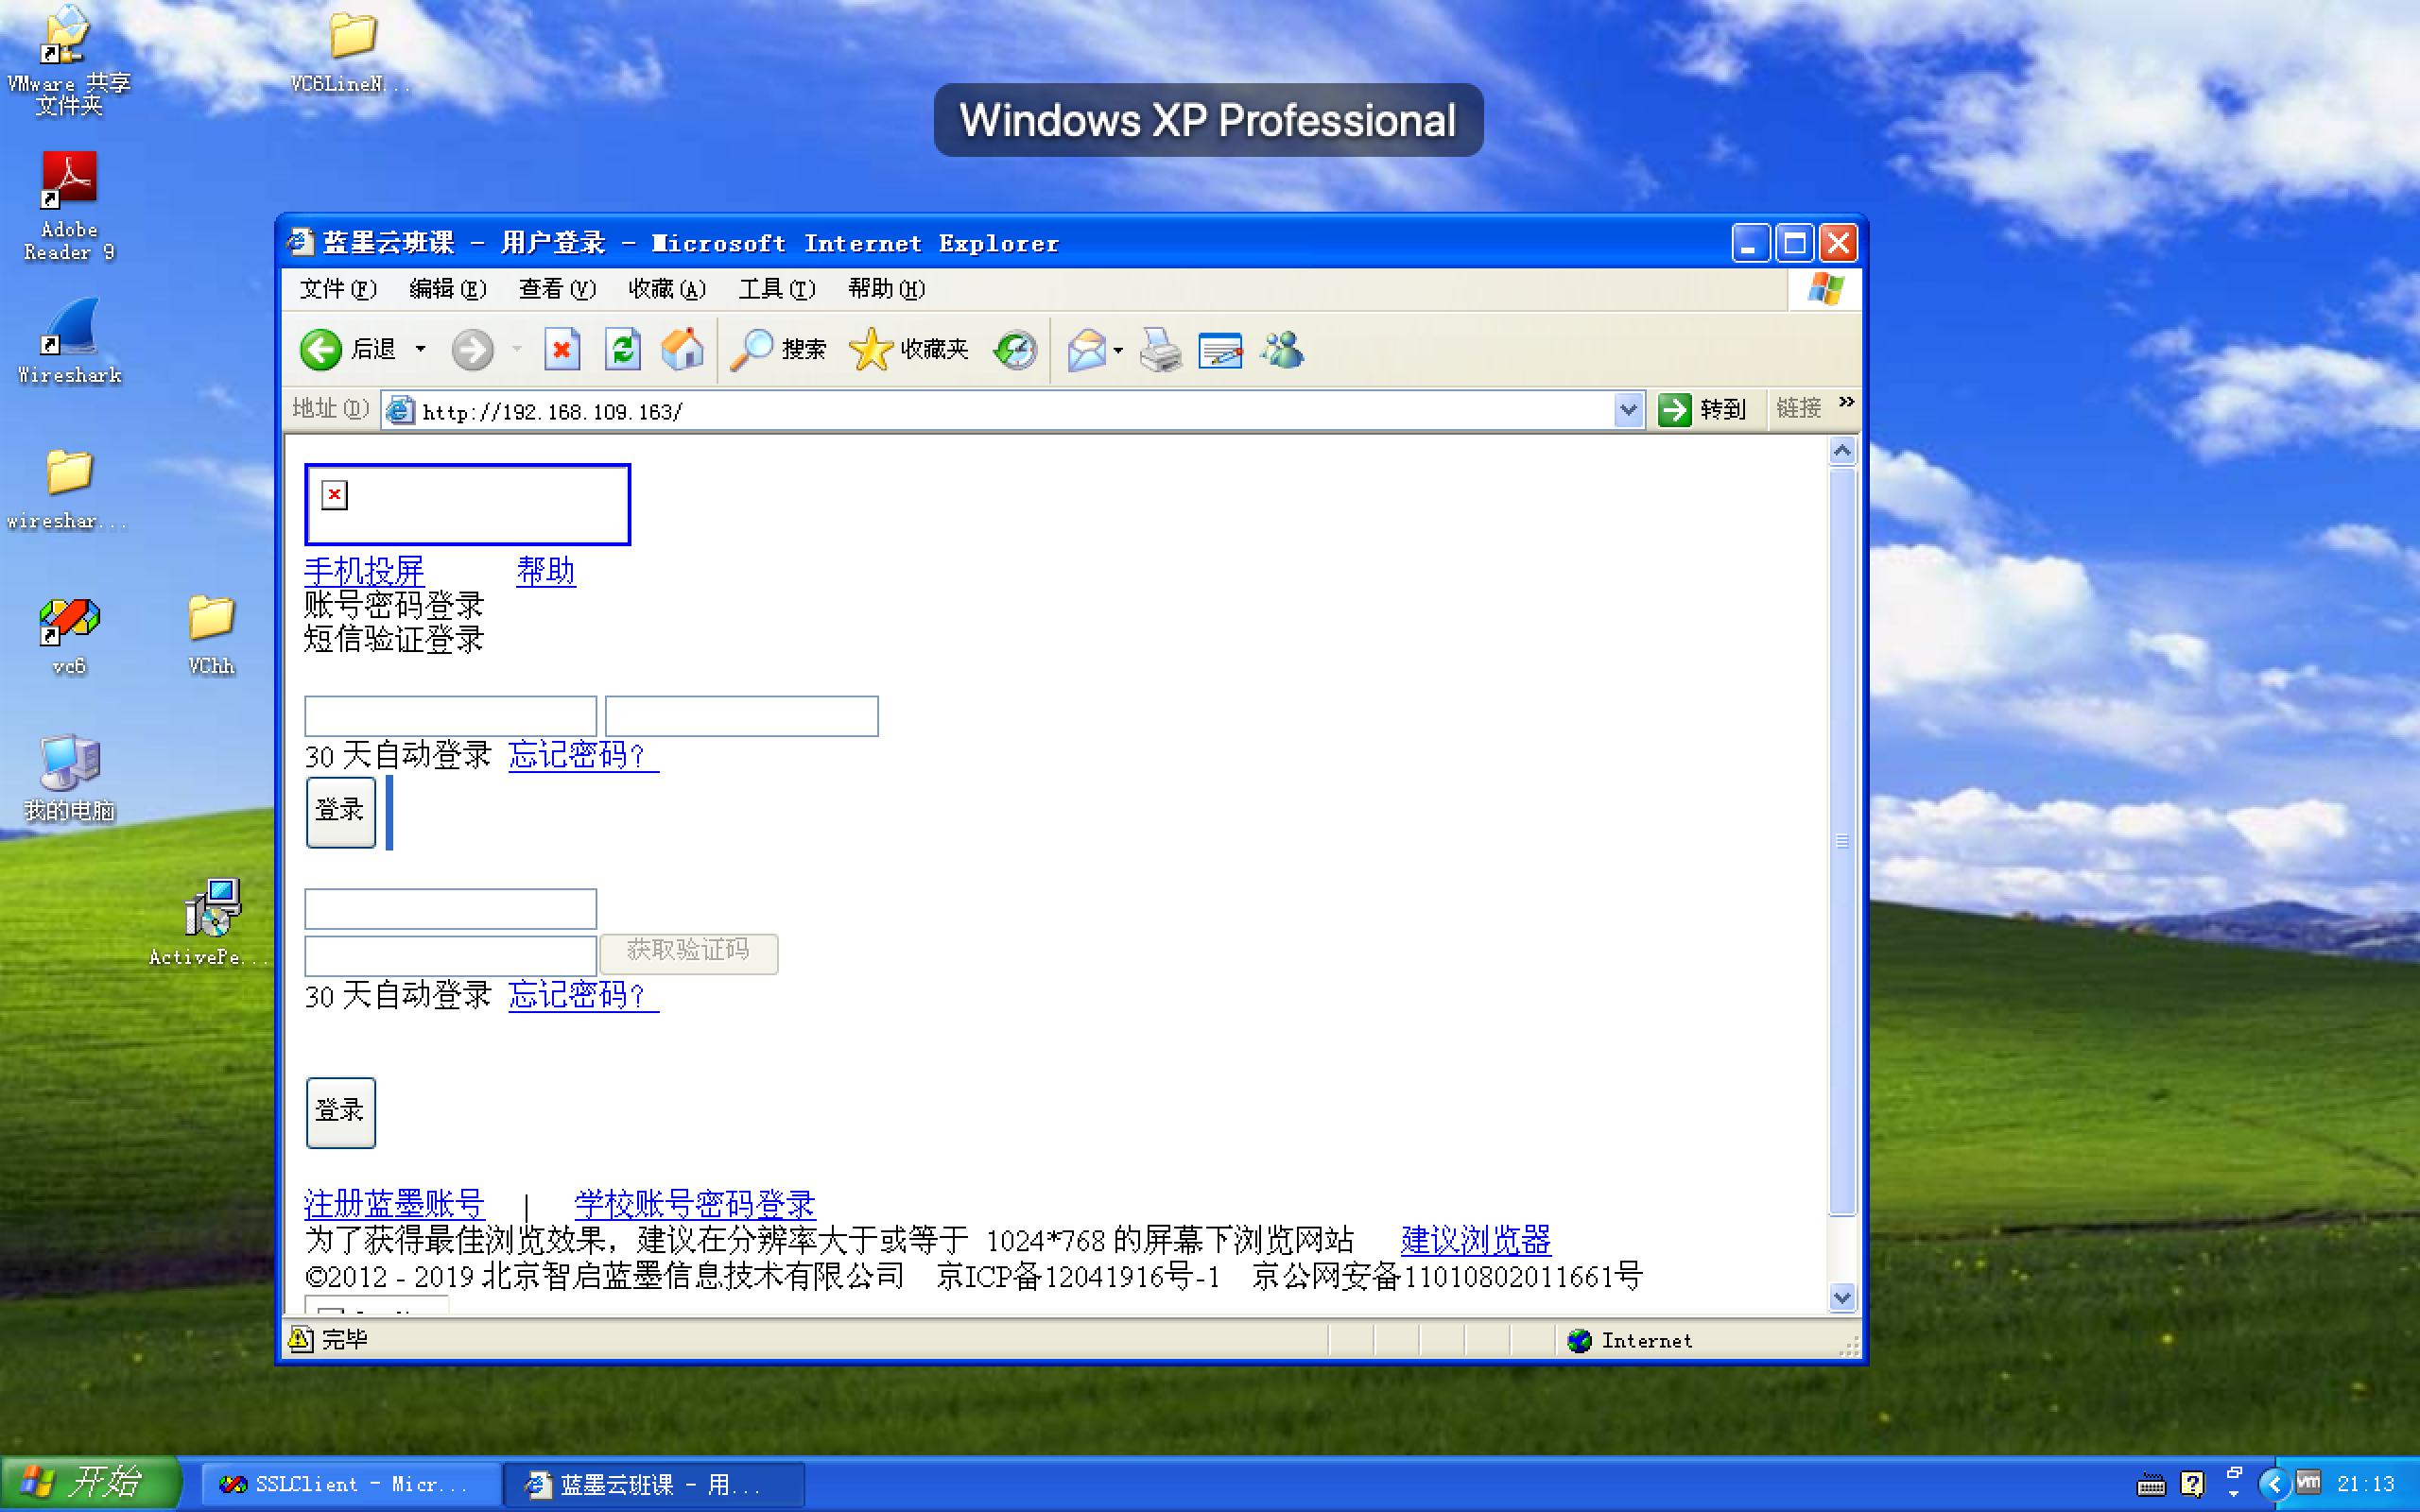Click the vm tray icon
This screenshot has width=2420, height=1512.
(x=2308, y=1482)
